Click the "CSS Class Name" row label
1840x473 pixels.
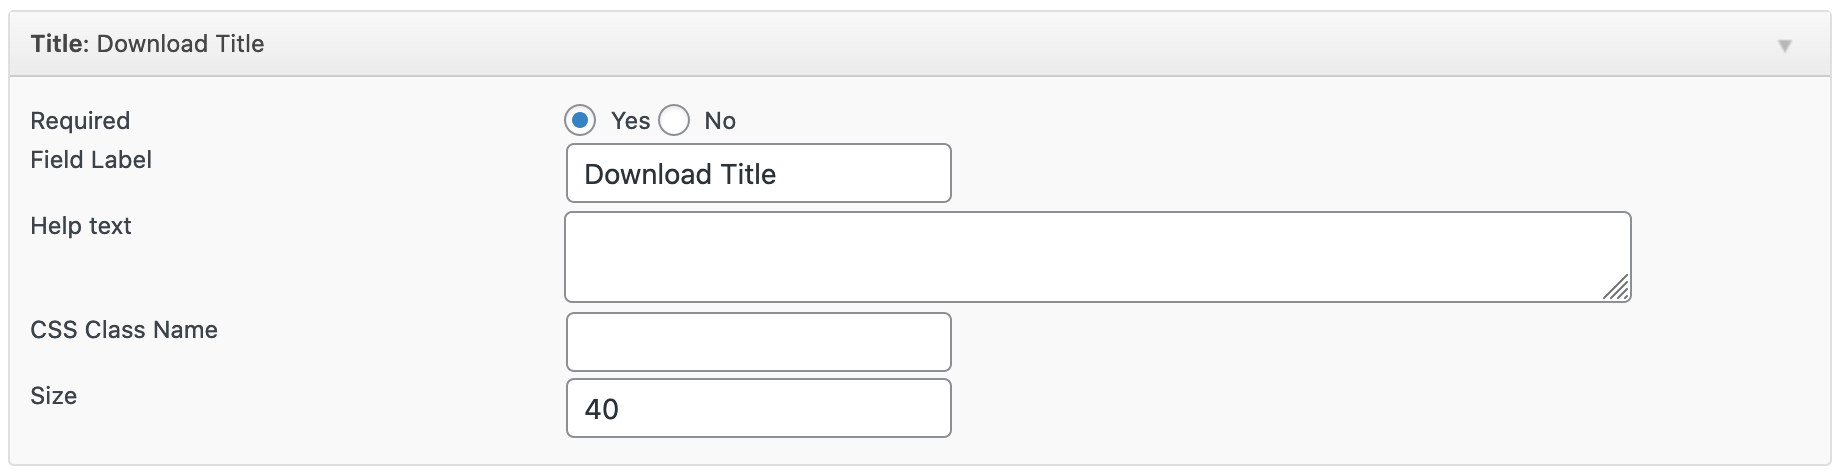click(124, 330)
